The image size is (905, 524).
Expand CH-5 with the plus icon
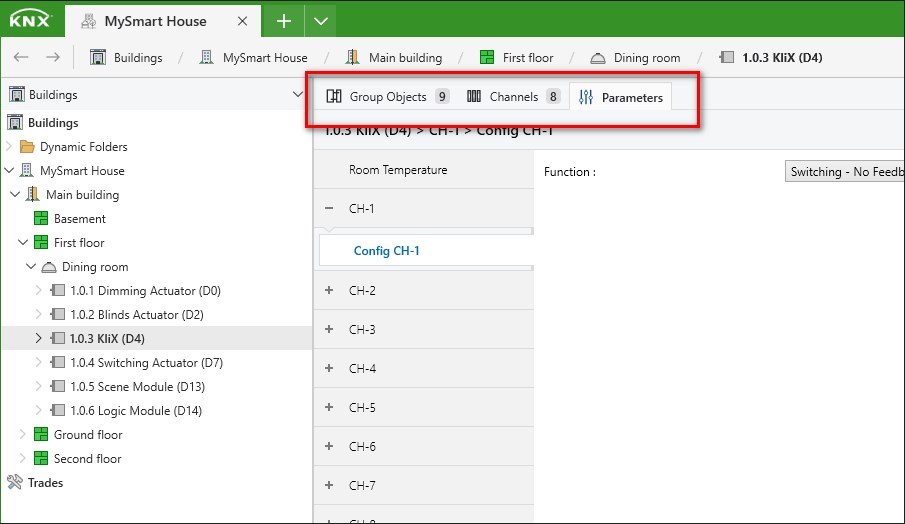[329, 407]
